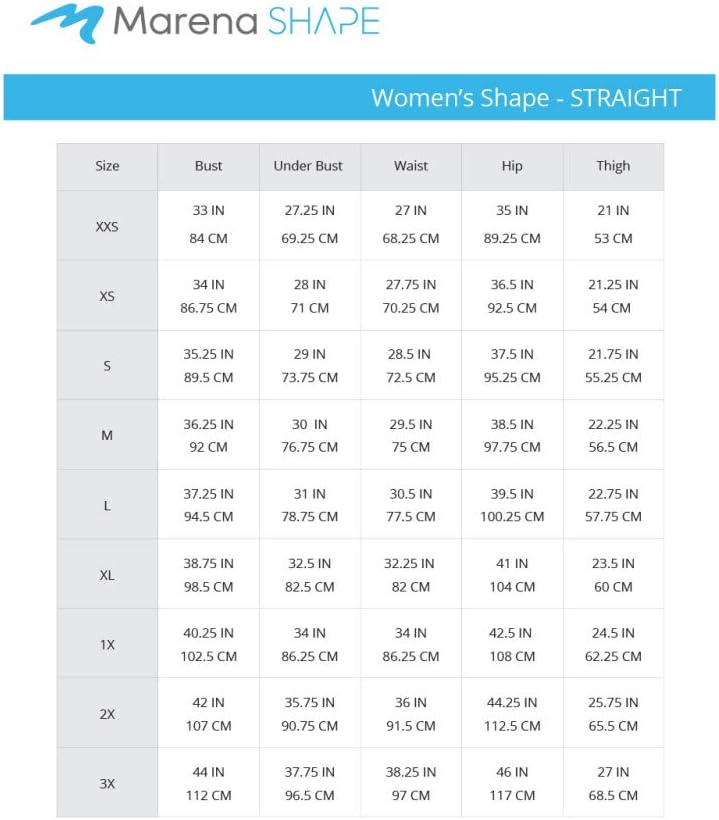The image size is (719, 820).
Task: Select the L size row label
Action: (x=107, y=505)
